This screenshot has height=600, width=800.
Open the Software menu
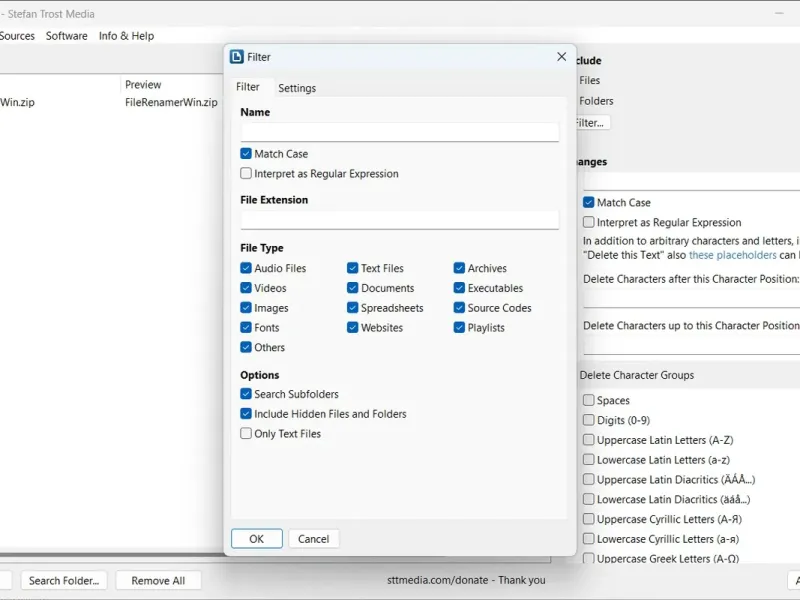pyautogui.click(x=66, y=36)
